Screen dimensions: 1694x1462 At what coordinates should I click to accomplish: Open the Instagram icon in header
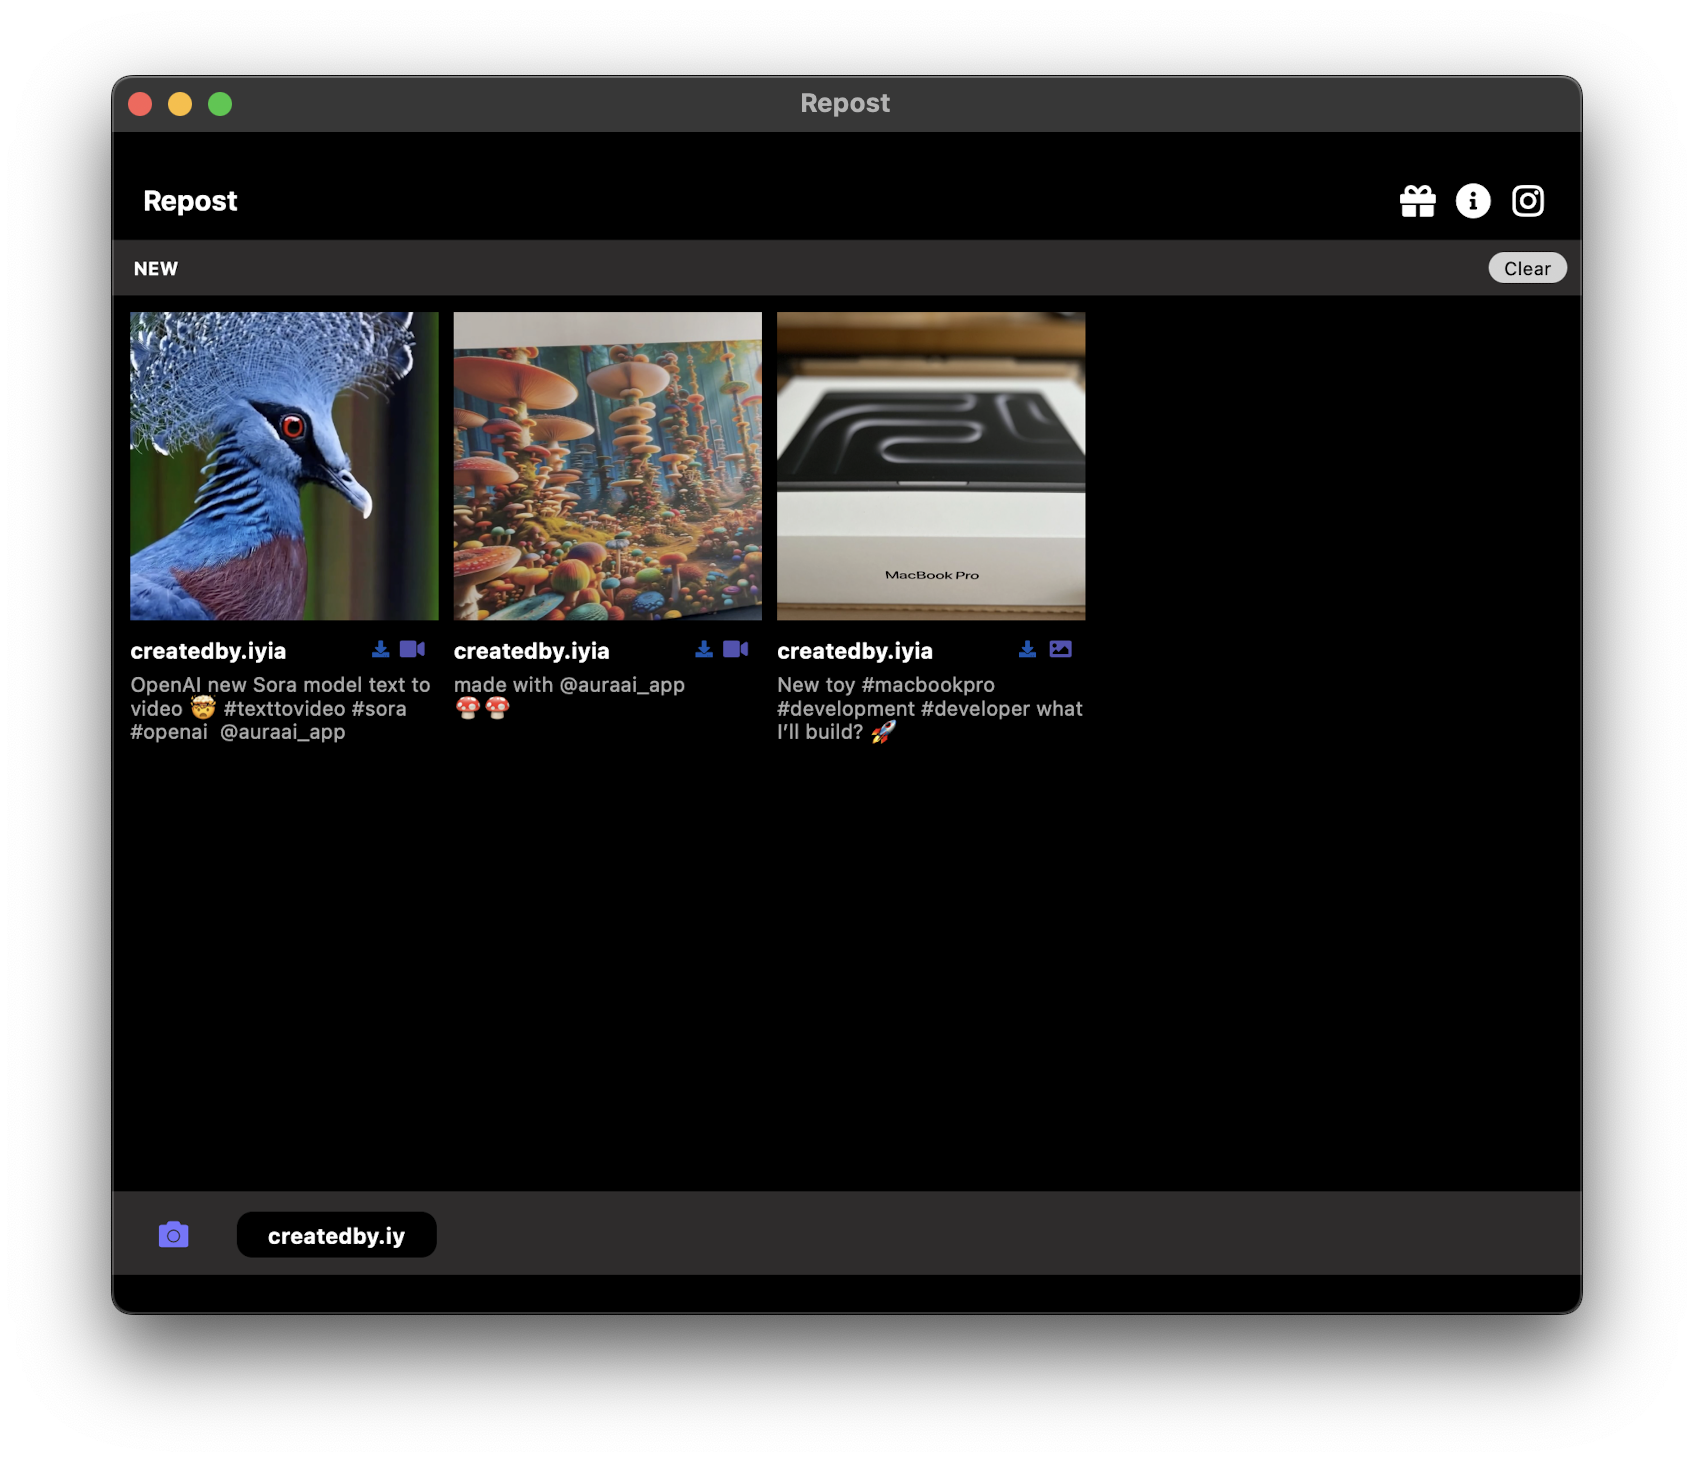(x=1527, y=201)
